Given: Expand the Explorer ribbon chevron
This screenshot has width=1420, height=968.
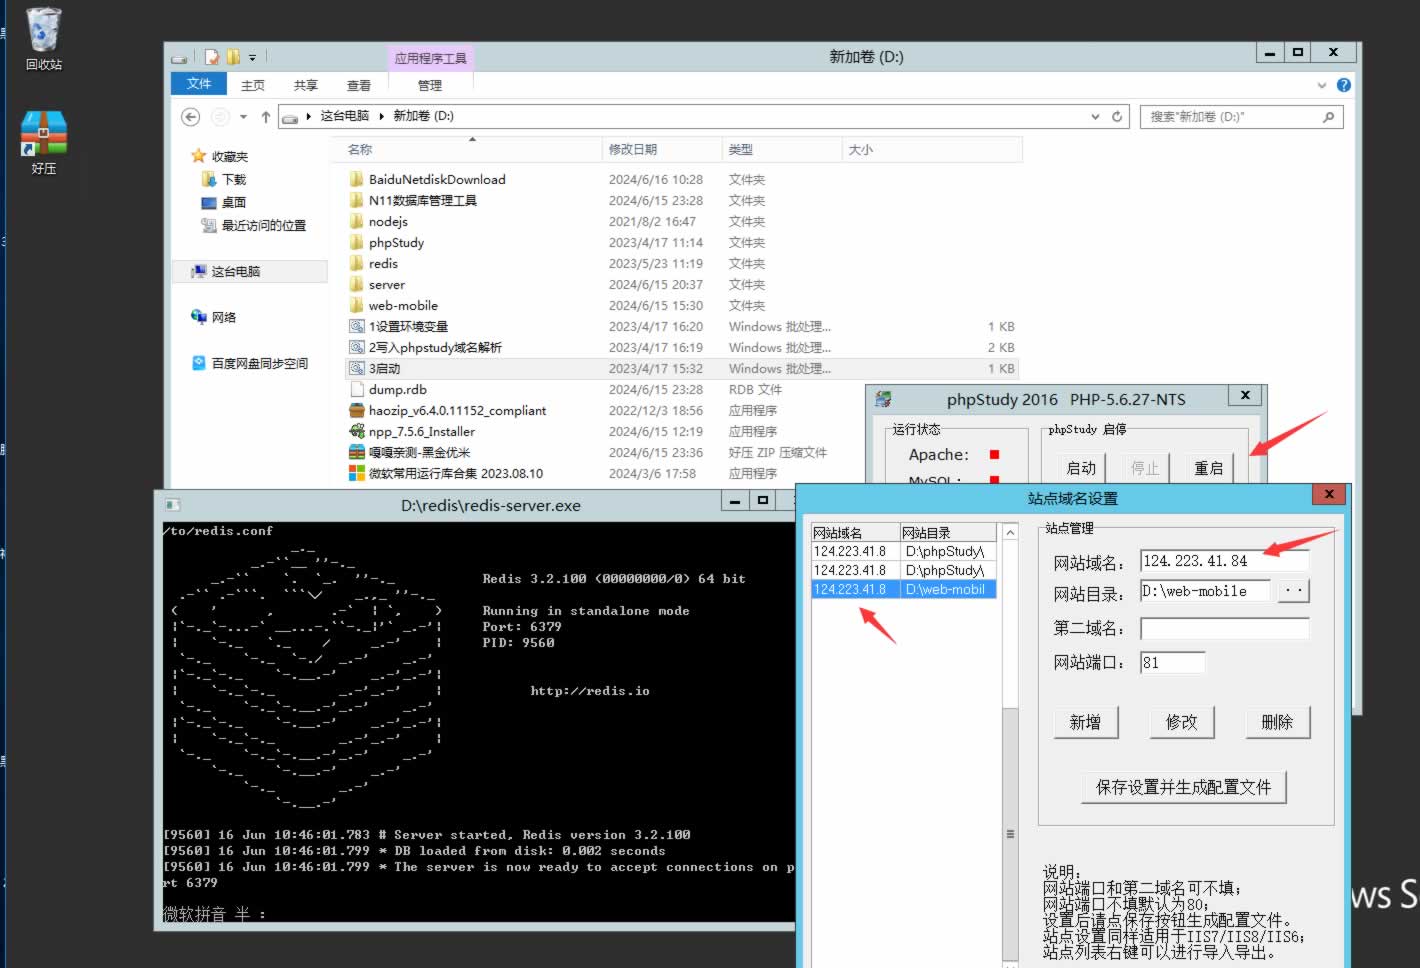Looking at the screenshot, I should click(1322, 85).
